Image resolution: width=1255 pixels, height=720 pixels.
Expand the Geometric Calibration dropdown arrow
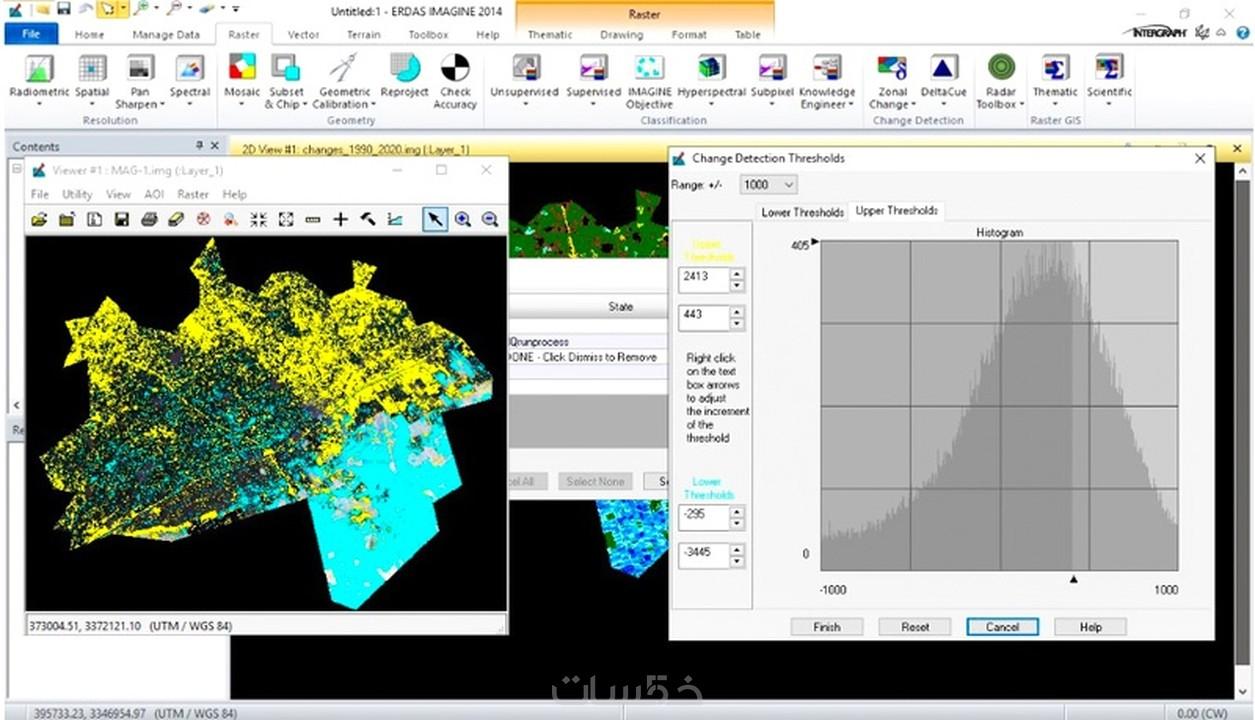[x=373, y=105]
